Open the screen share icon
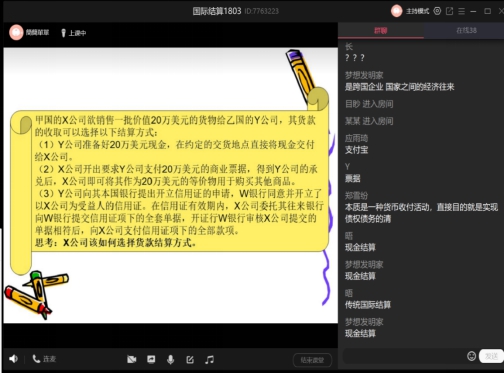 (x=151, y=359)
